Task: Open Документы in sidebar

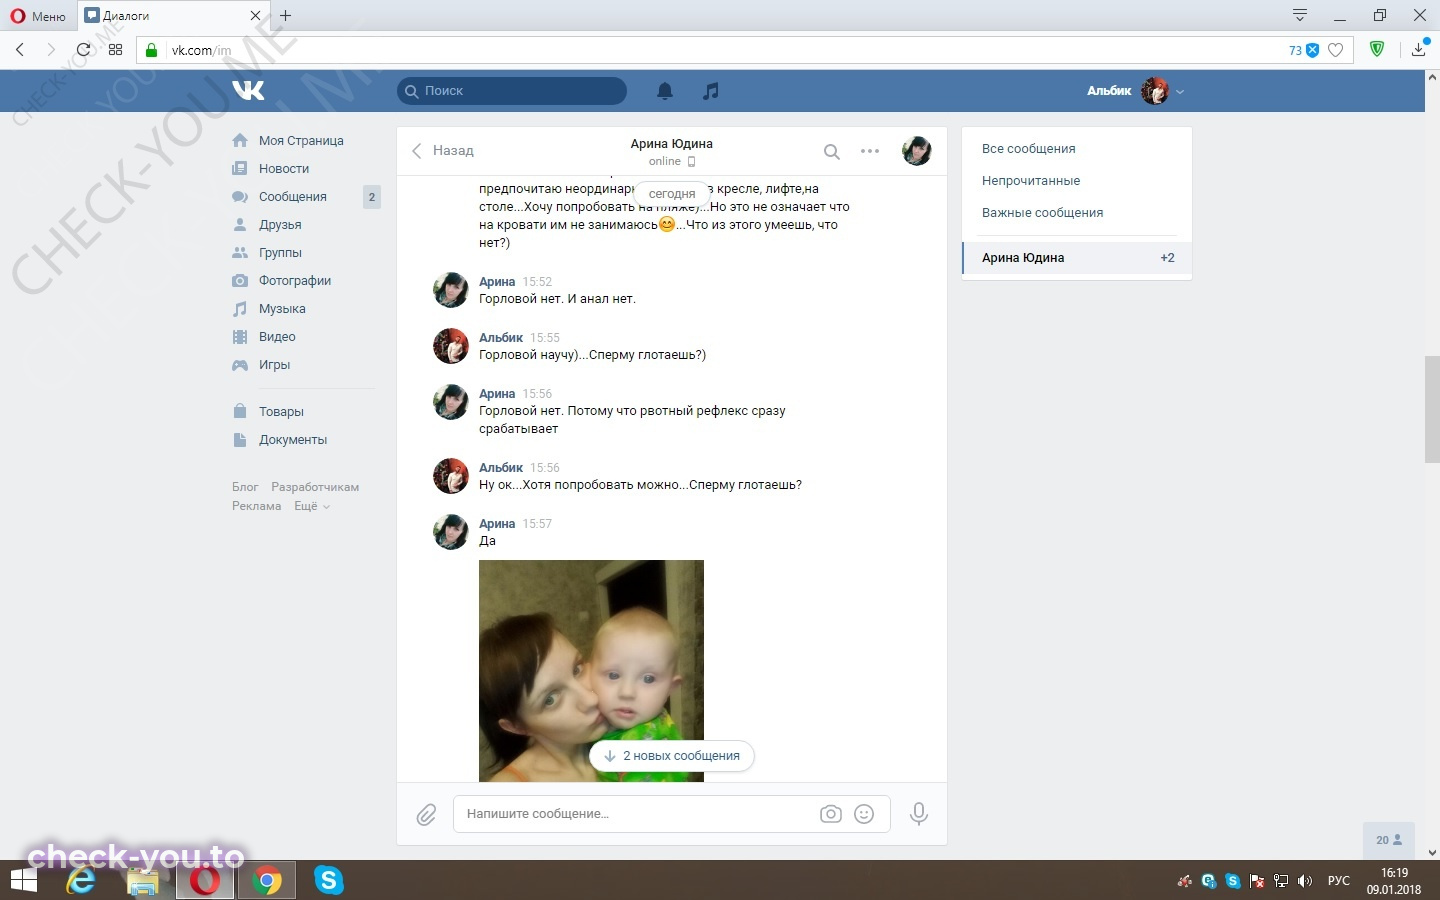Action: [293, 440]
